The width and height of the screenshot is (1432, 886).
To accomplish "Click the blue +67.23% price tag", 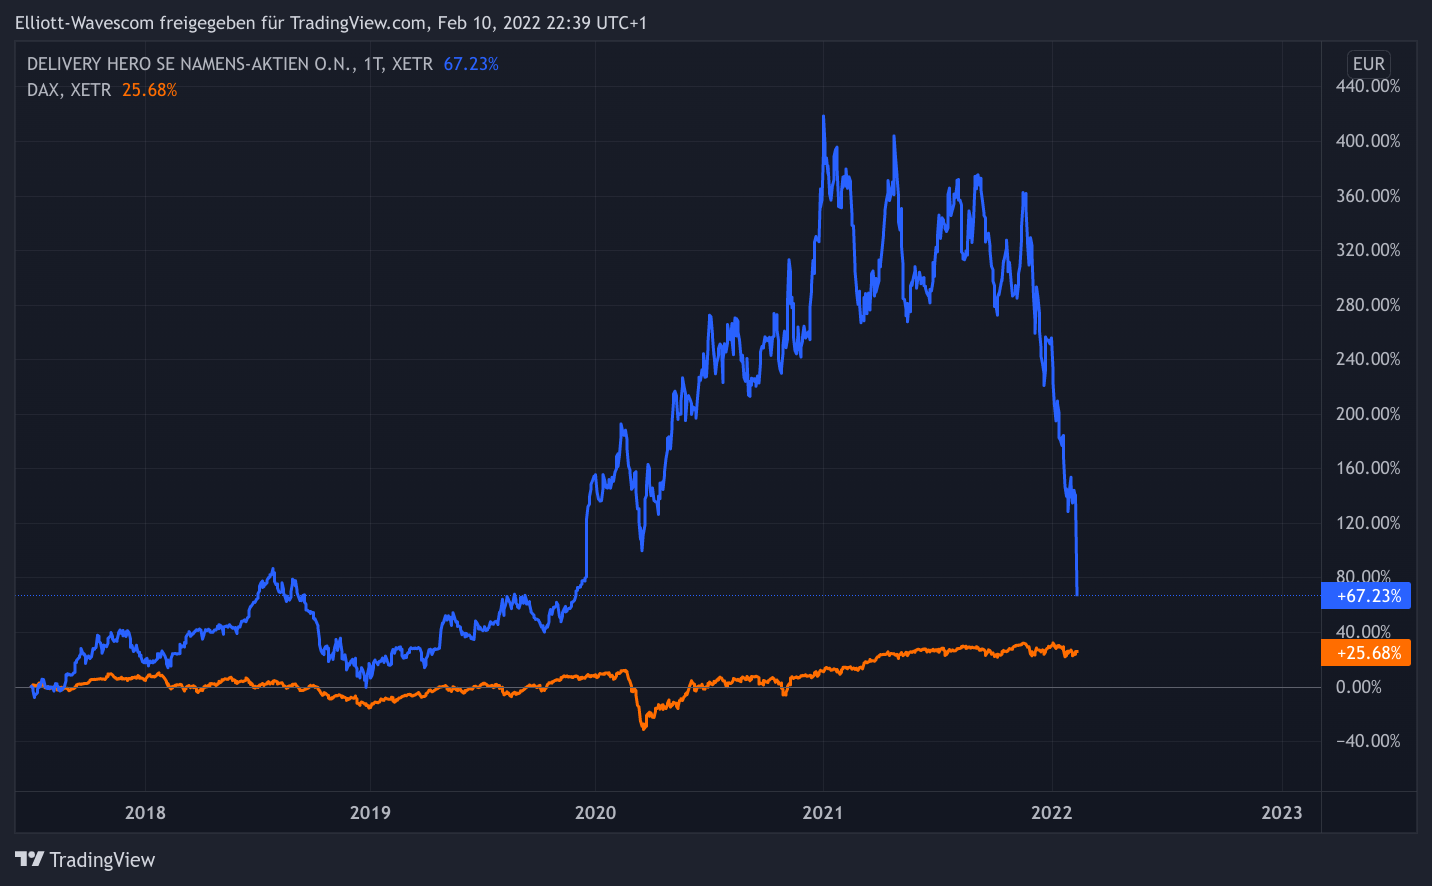I will click(x=1366, y=596).
